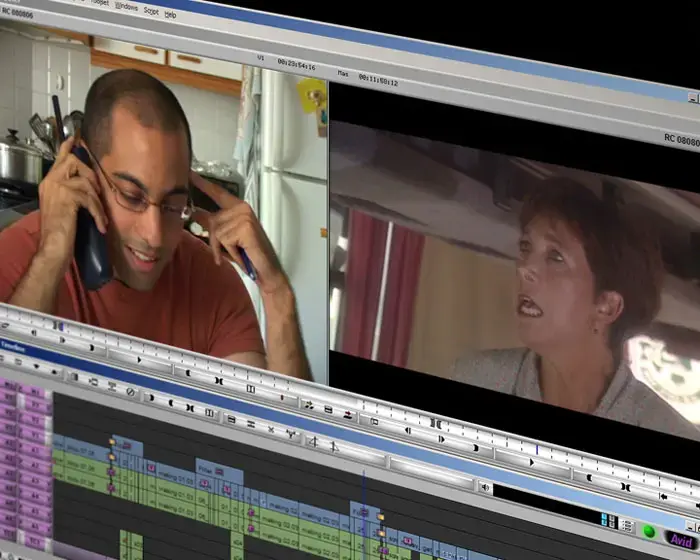The height and width of the screenshot is (560, 700).
Task: Open the Windows menu
Action: click(126, 6)
